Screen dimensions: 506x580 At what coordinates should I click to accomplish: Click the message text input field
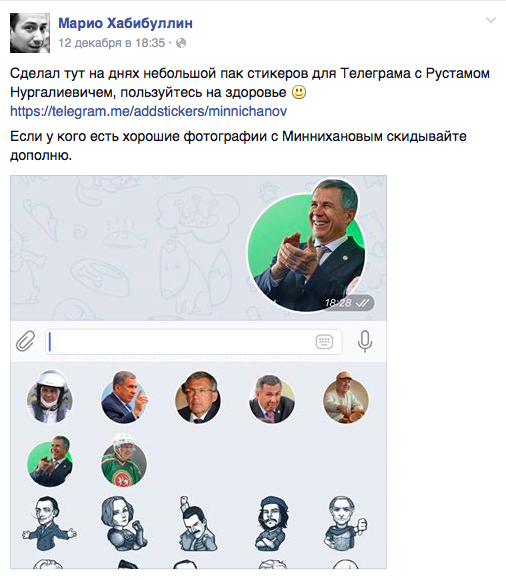[x=194, y=341]
